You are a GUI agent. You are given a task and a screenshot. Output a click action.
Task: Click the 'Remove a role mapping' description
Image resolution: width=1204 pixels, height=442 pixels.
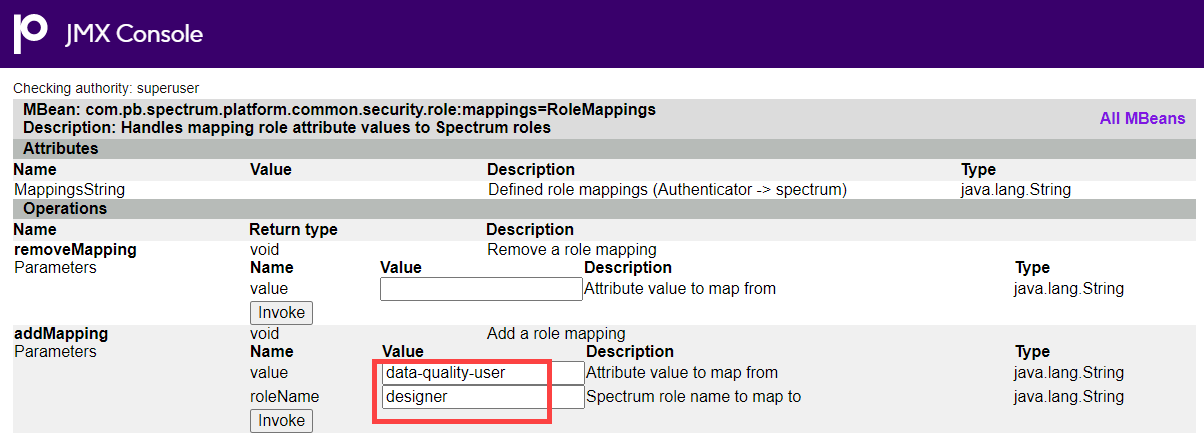pos(572,249)
